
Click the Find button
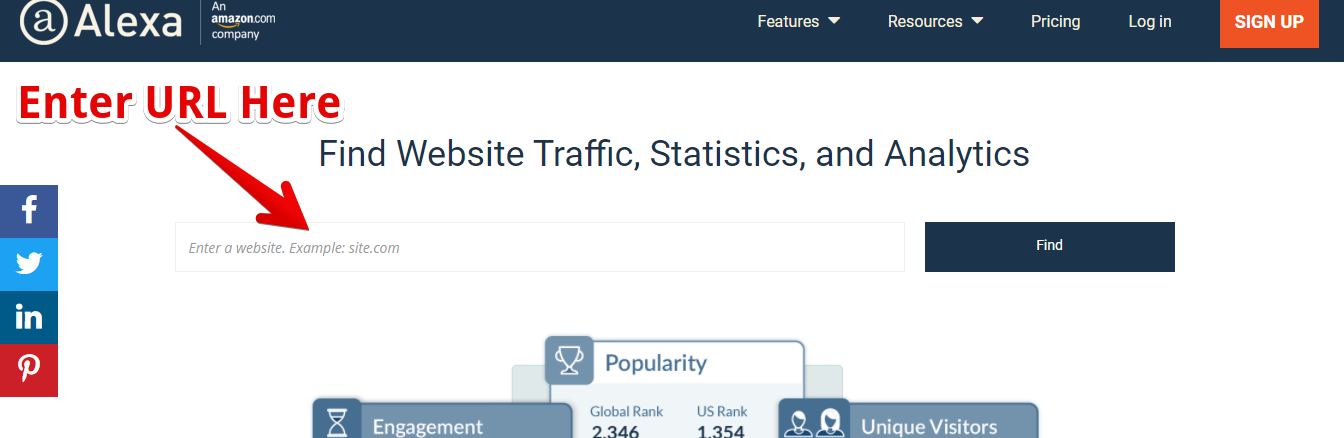(1049, 247)
